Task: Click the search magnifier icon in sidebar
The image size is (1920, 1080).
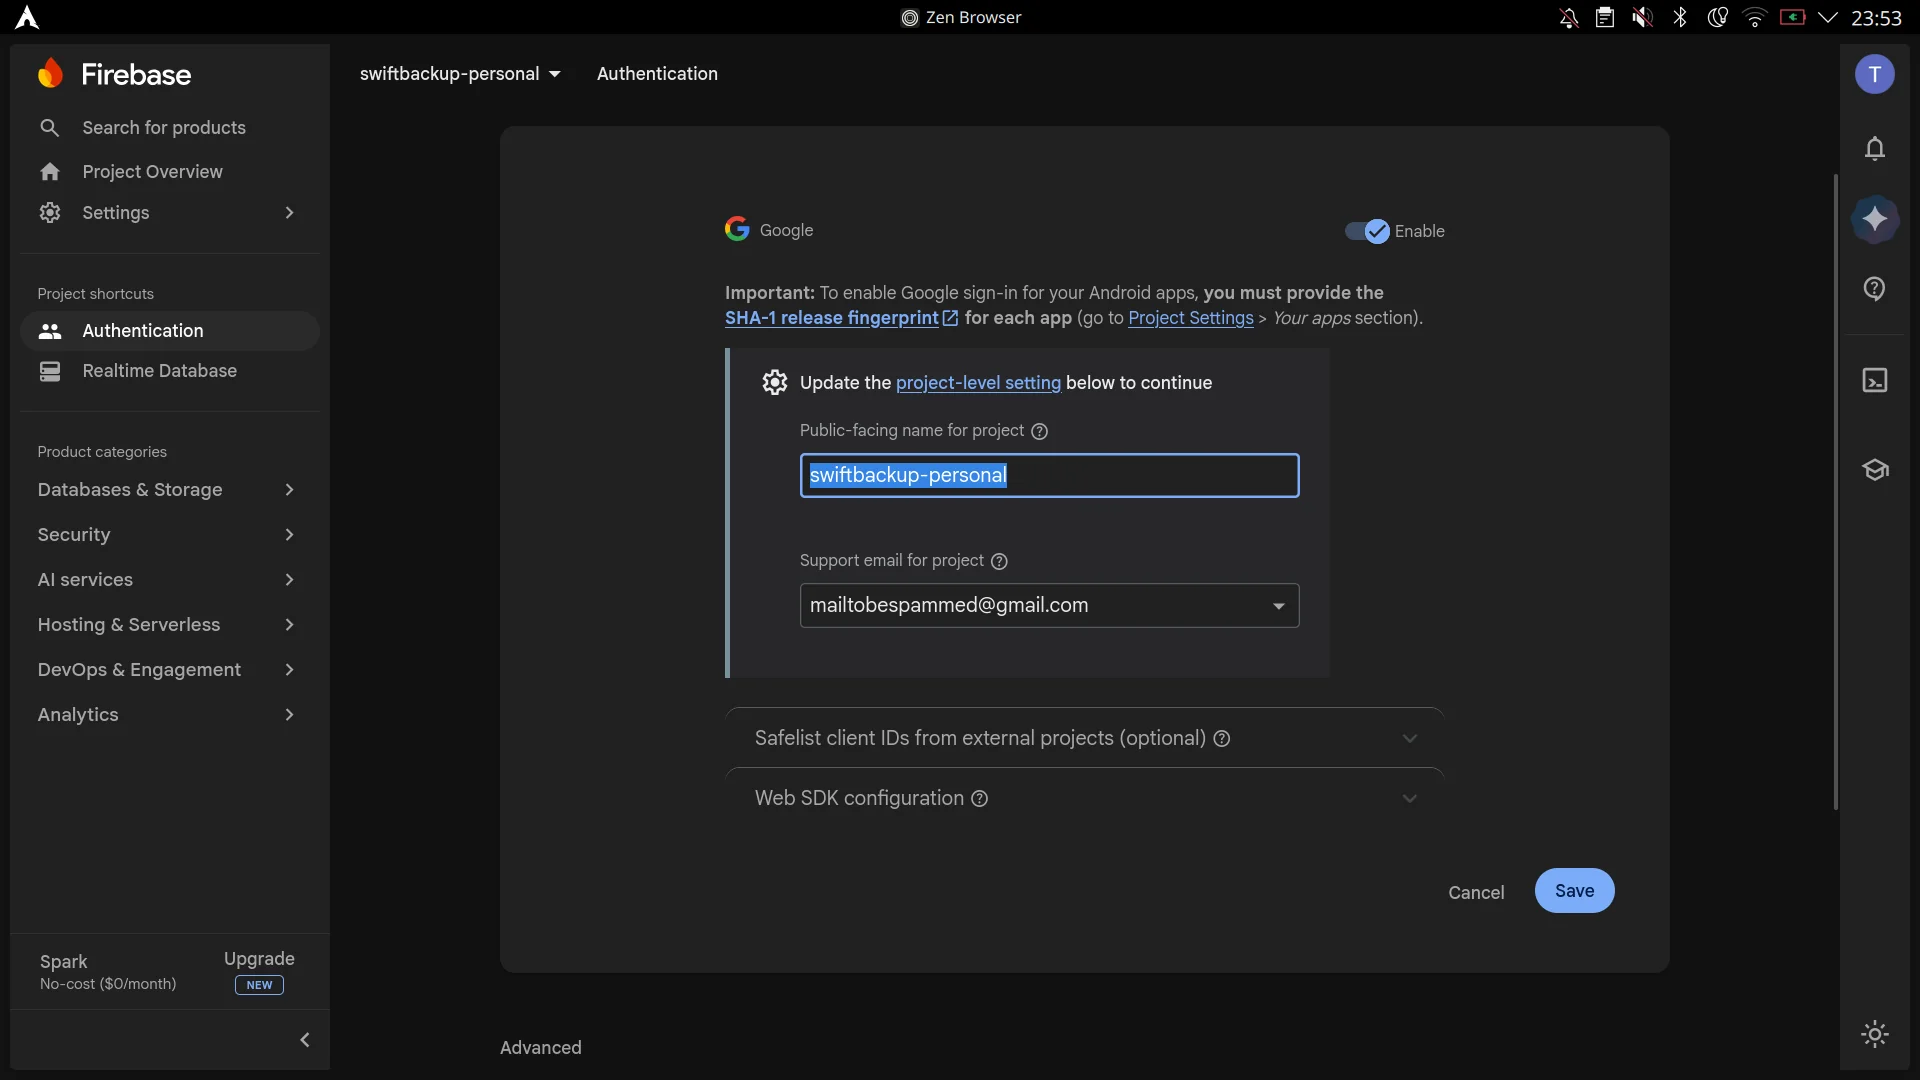Action: click(49, 128)
